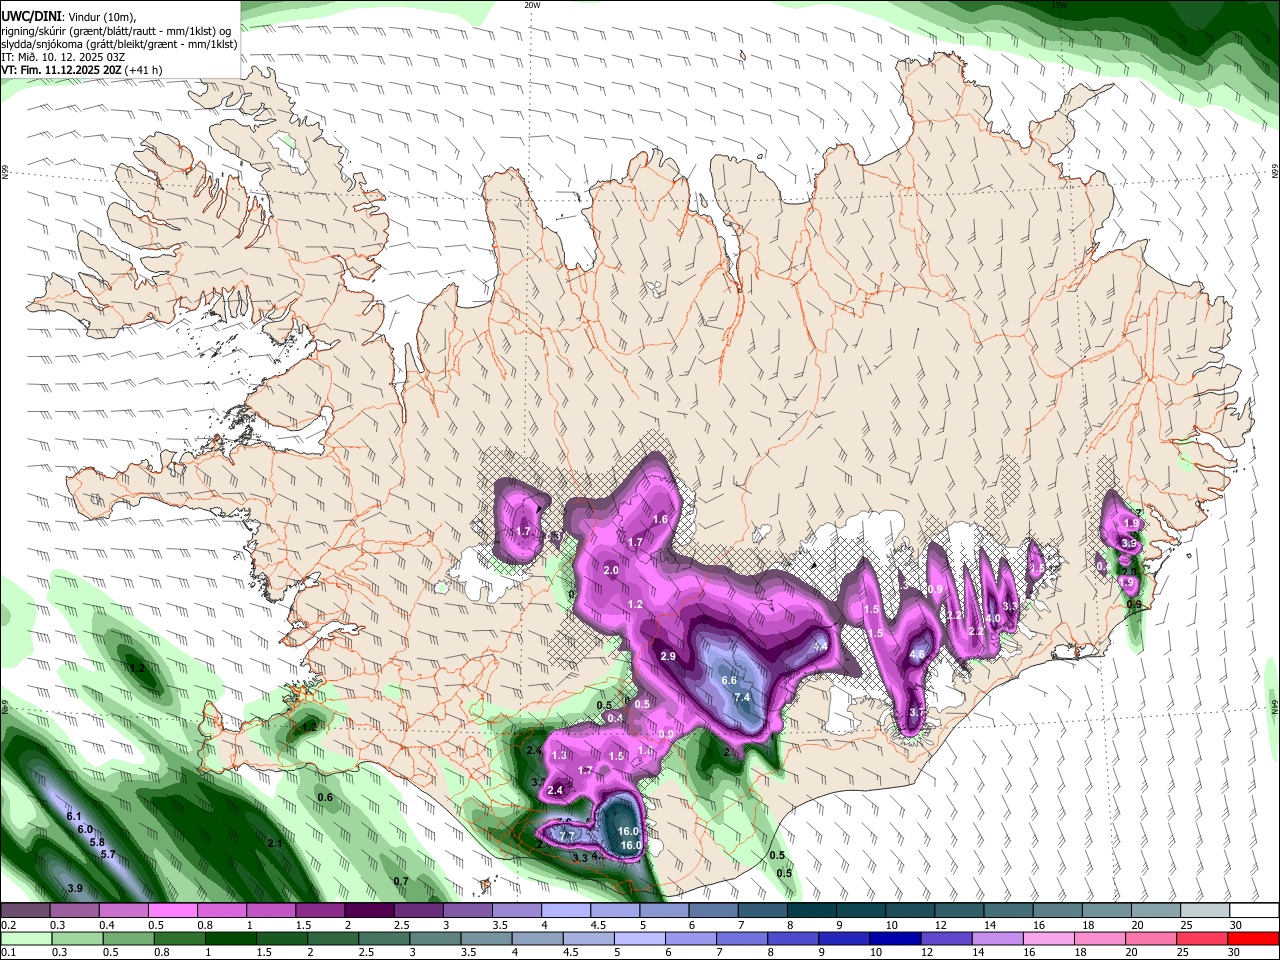1280x960 pixels.
Task: Click the '0.1' label in the bottom legend row
Action: (x=9, y=952)
